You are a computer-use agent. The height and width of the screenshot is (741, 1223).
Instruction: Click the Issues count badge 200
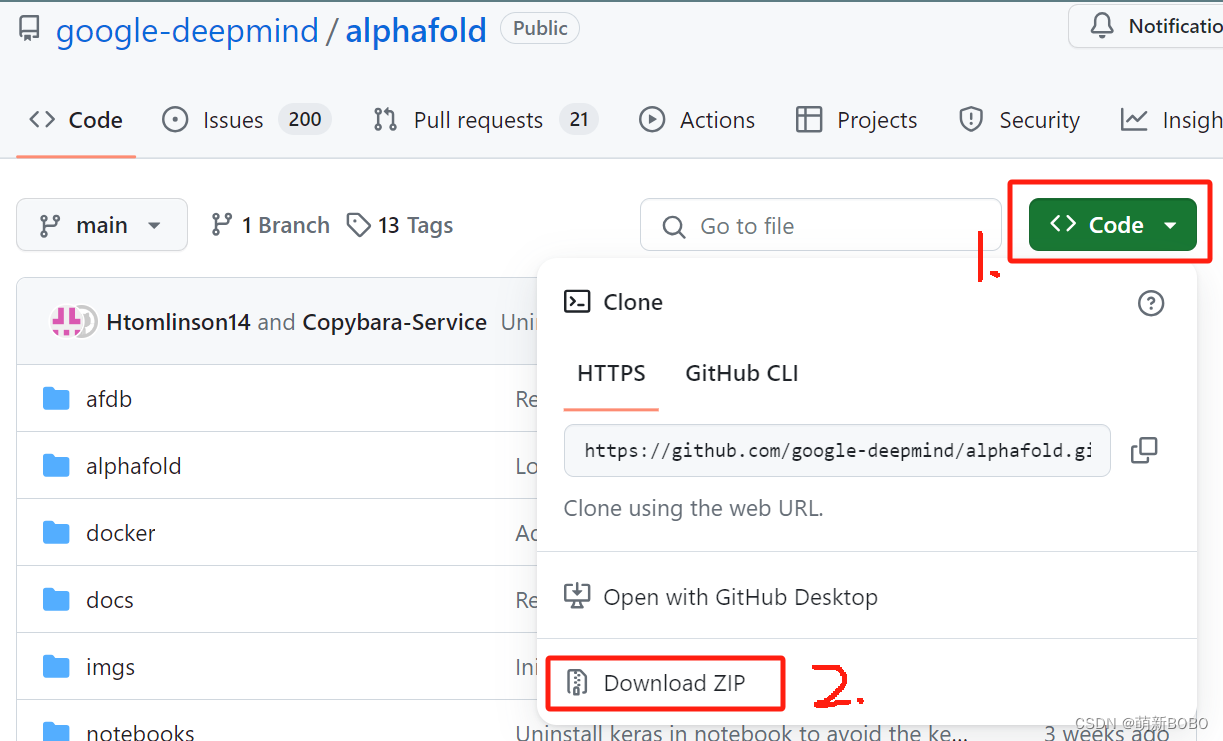(305, 120)
